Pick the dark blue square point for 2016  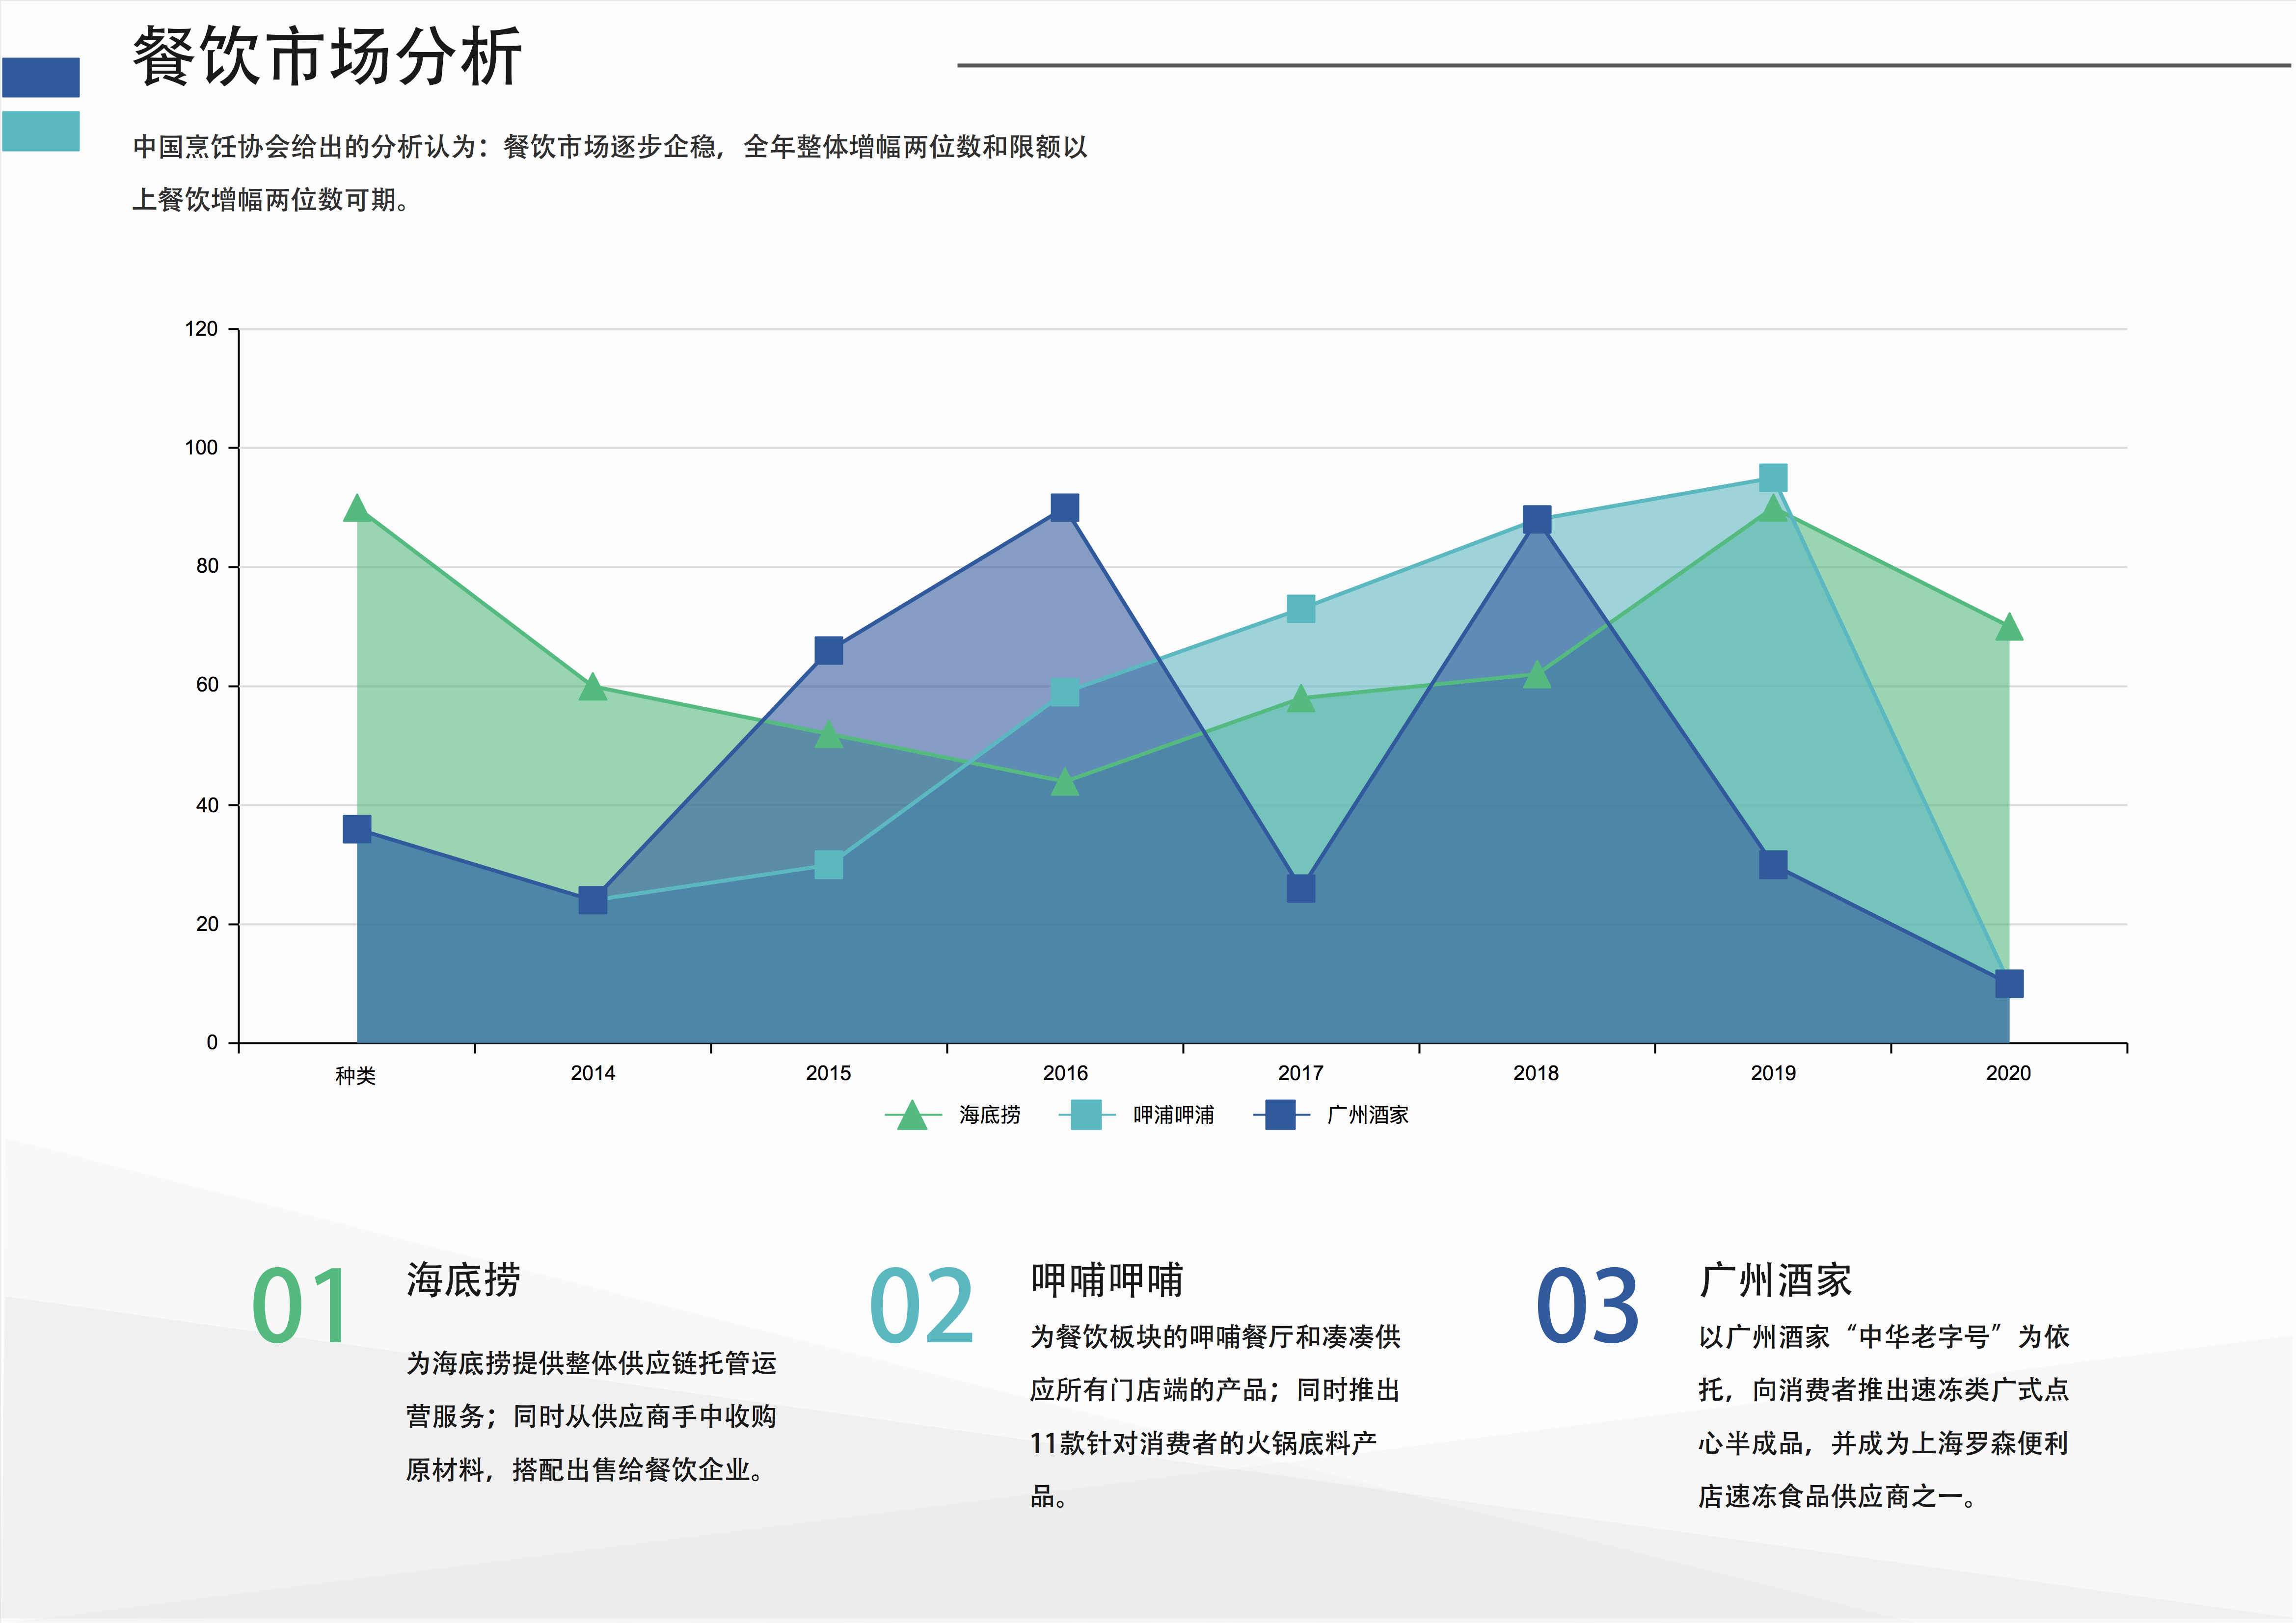point(1065,508)
